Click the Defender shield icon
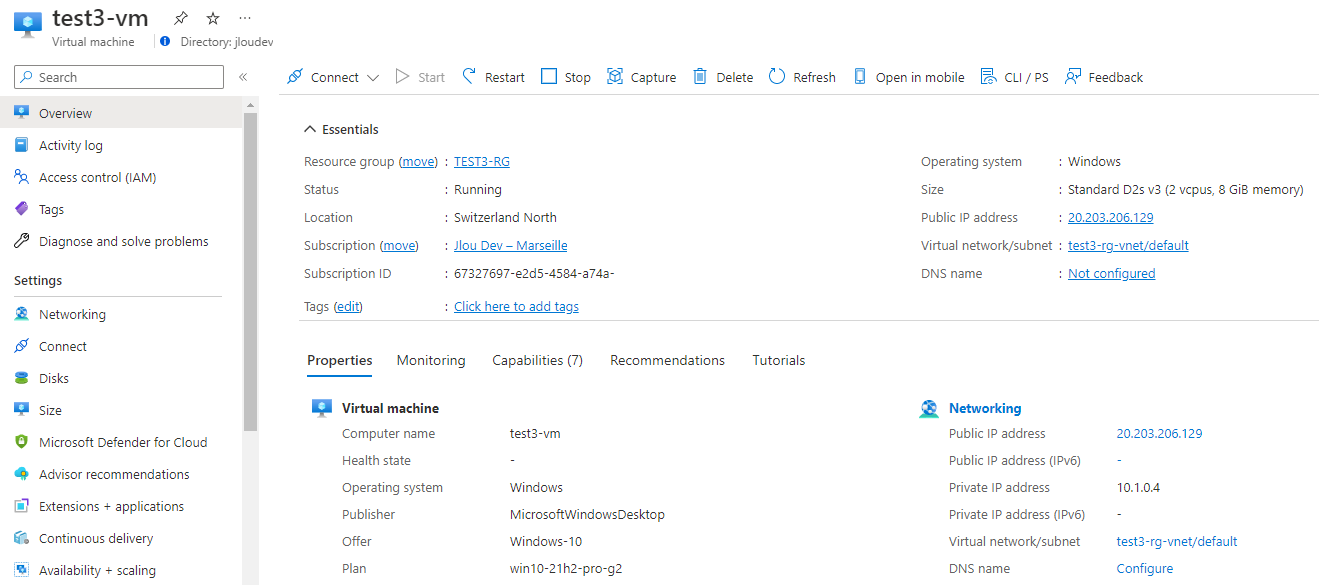Viewport: 1319px width, 585px height. pos(21,442)
